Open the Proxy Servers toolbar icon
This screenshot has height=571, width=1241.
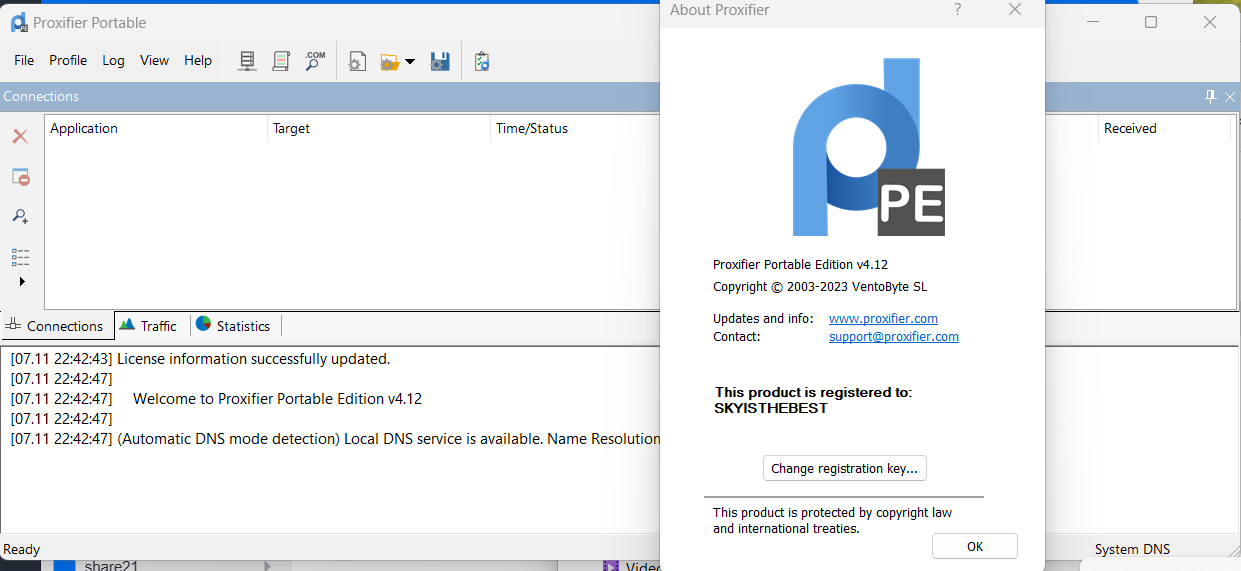247,61
